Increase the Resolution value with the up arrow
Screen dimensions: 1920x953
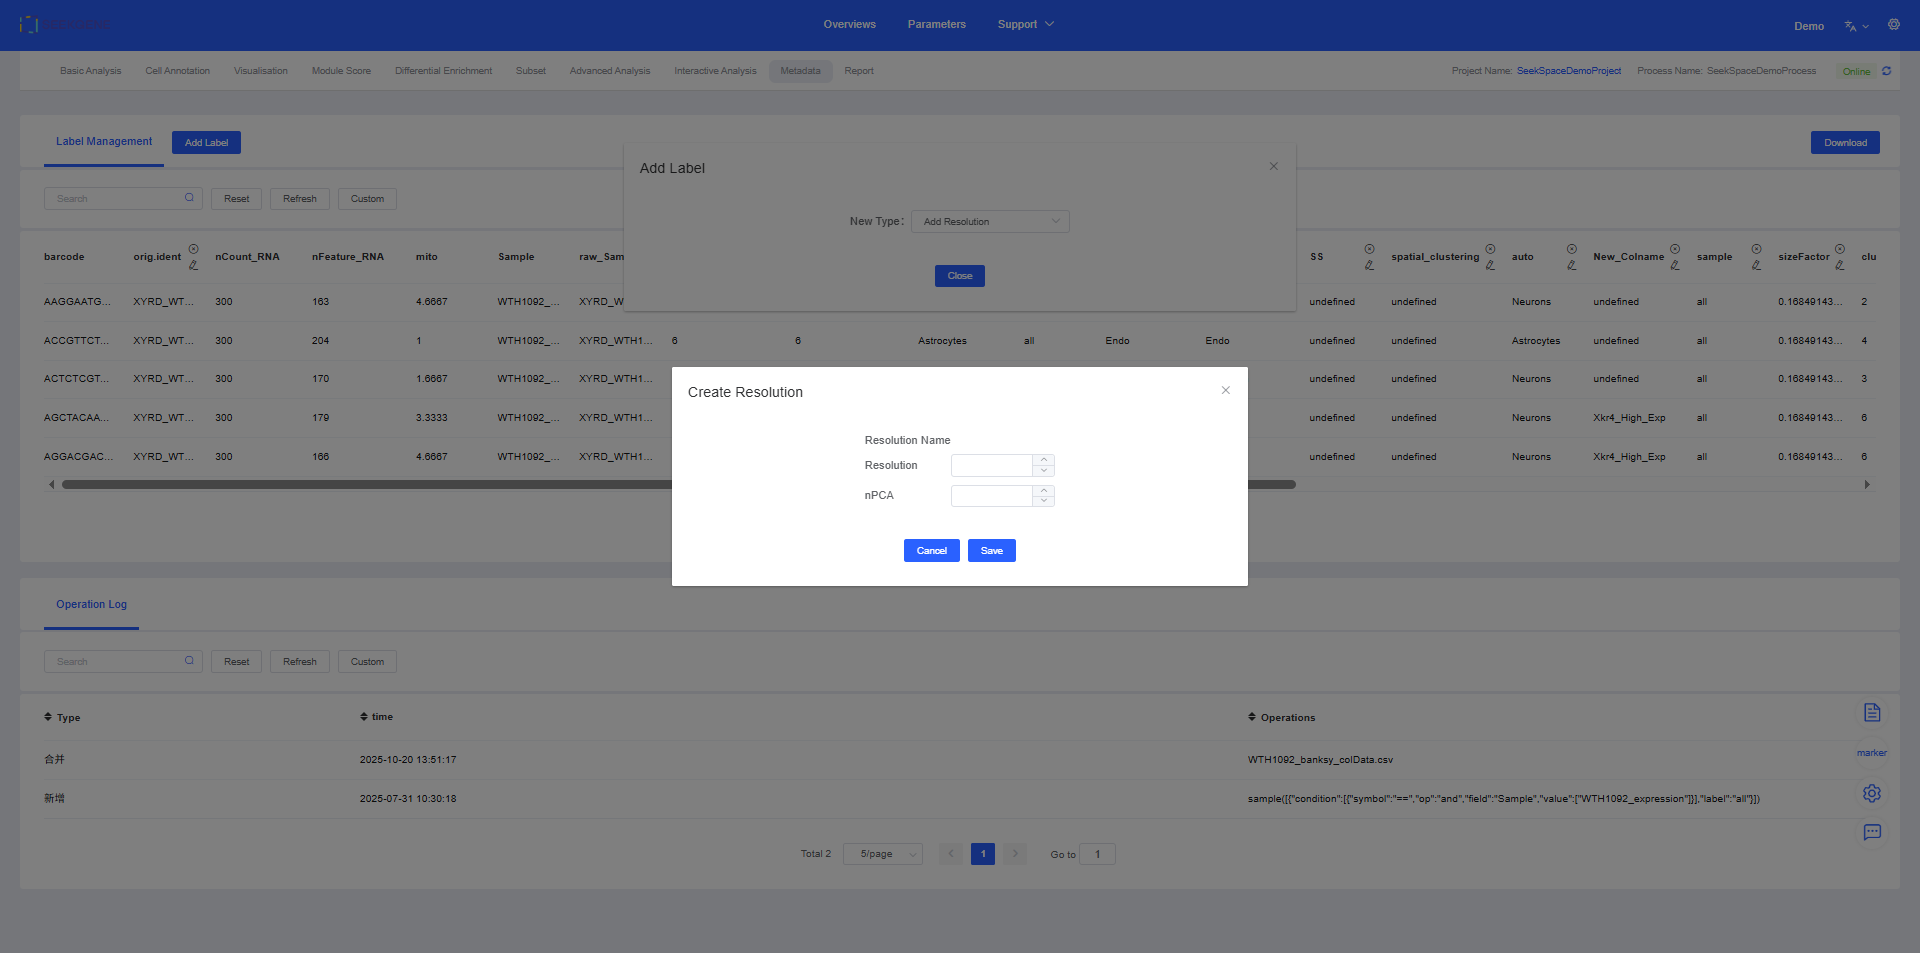(1044, 460)
